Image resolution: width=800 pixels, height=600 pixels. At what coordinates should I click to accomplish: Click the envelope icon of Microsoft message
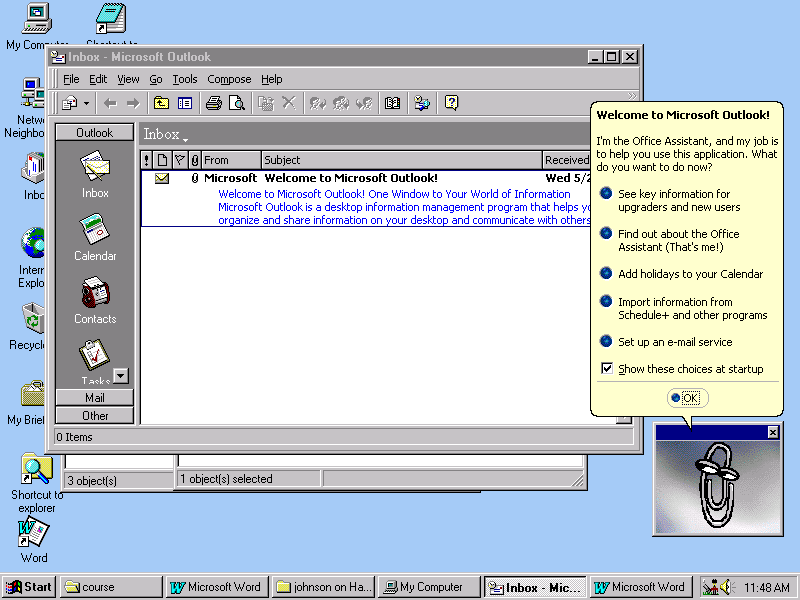(x=162, y=179)
